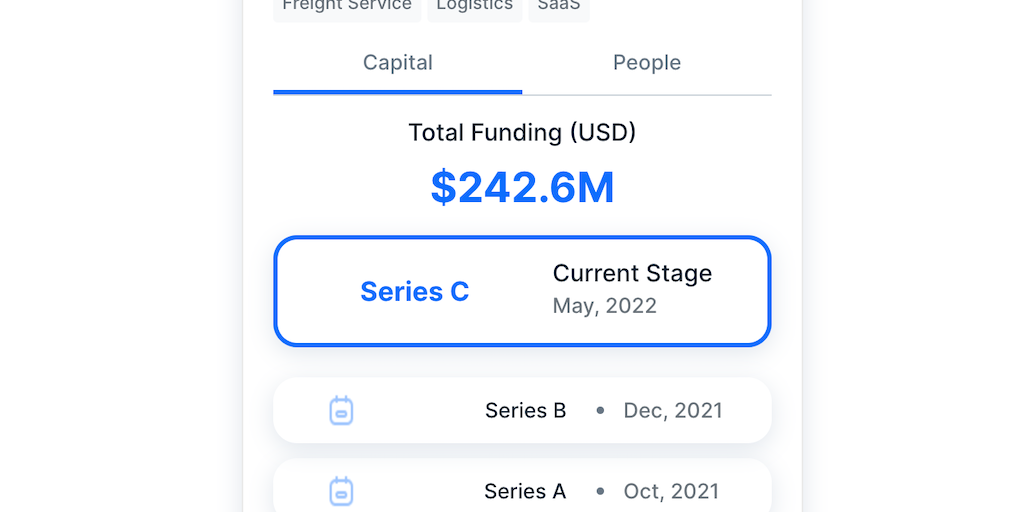The height and width of the screenshot is (512, 1024).
Task: Select the Freight Service tag
Action: click(x=347, y=6)
